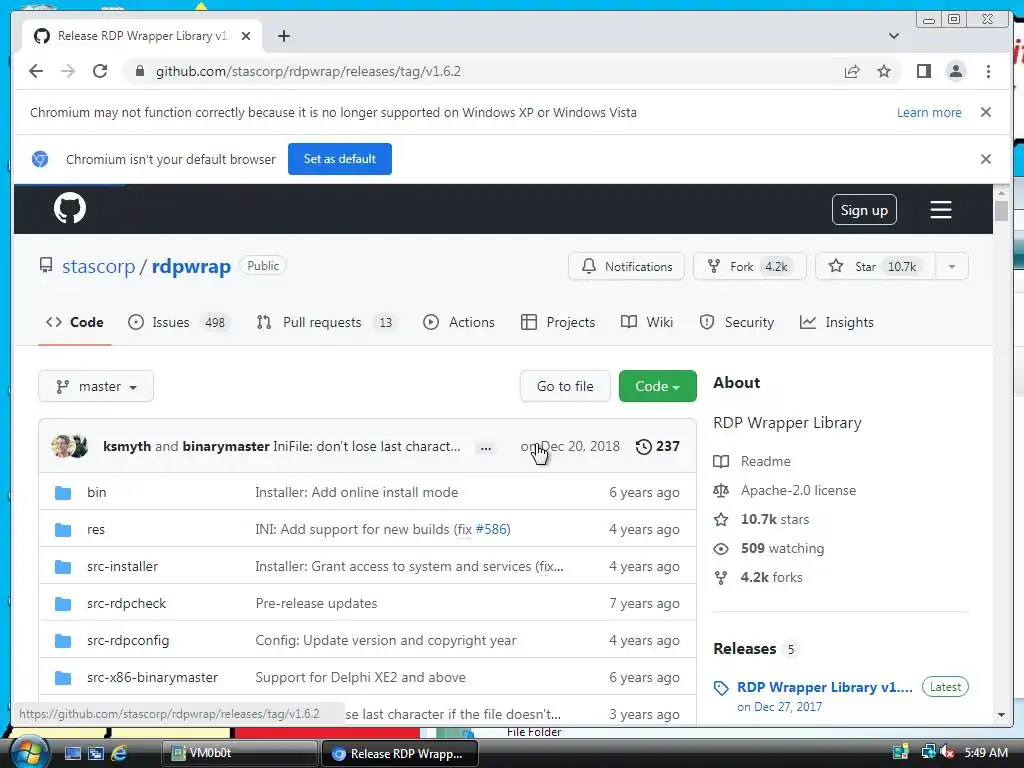Click the profile avatar icon in browser toolbar
The height and width of the screenshot is (768, 1024).
(x=955, y=71)
